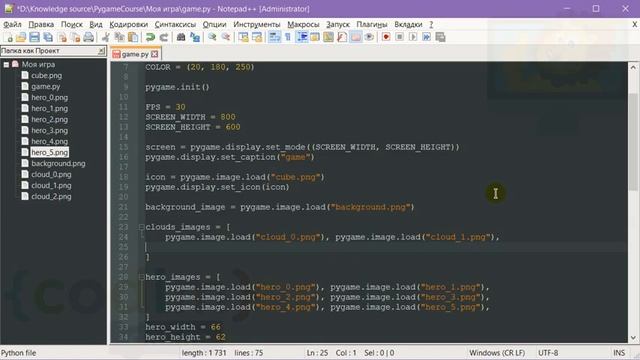Image resolution: width=640 pixels, height=360 pixels.
Task: Collapse clouds_images fold marker at line 23
Action: tap(141, 227)
